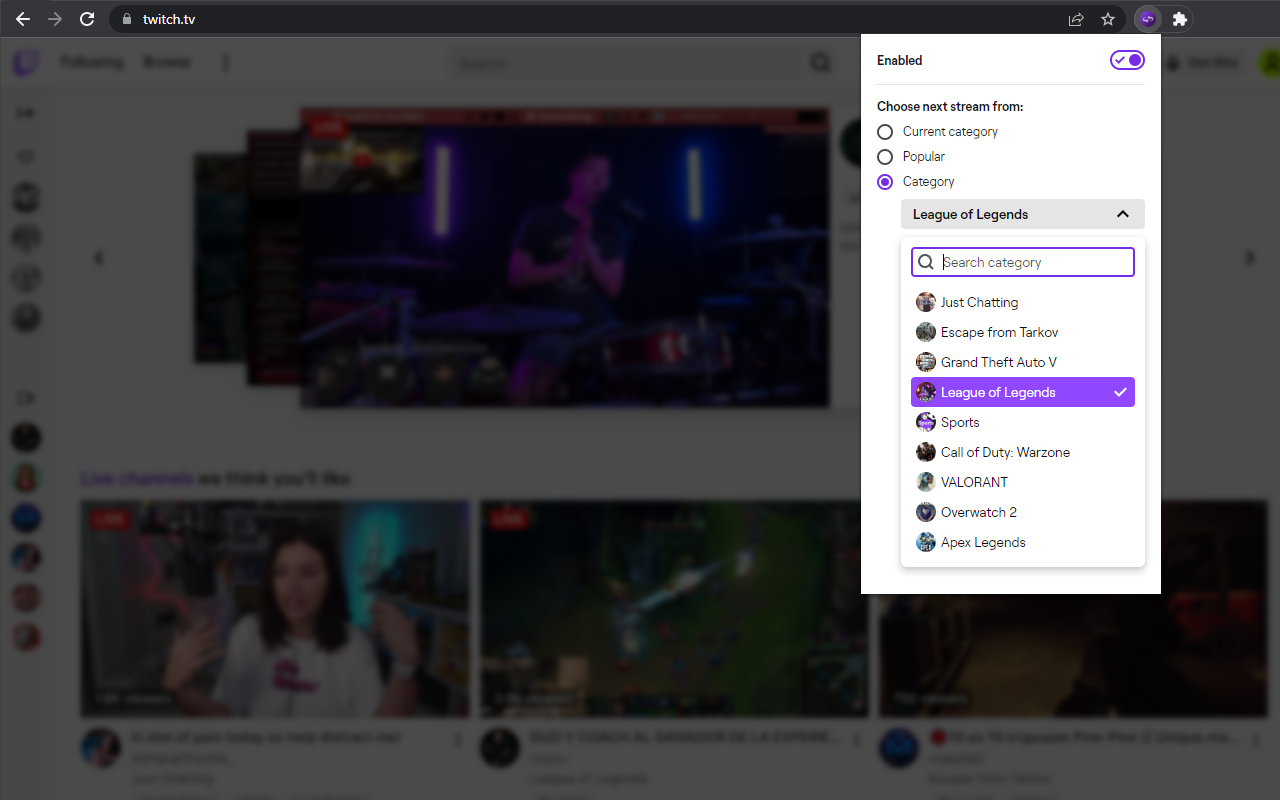The width and height of the screenshot is (1280, 800).
Task: Open the Browse page link
Action: pos(166,62)
